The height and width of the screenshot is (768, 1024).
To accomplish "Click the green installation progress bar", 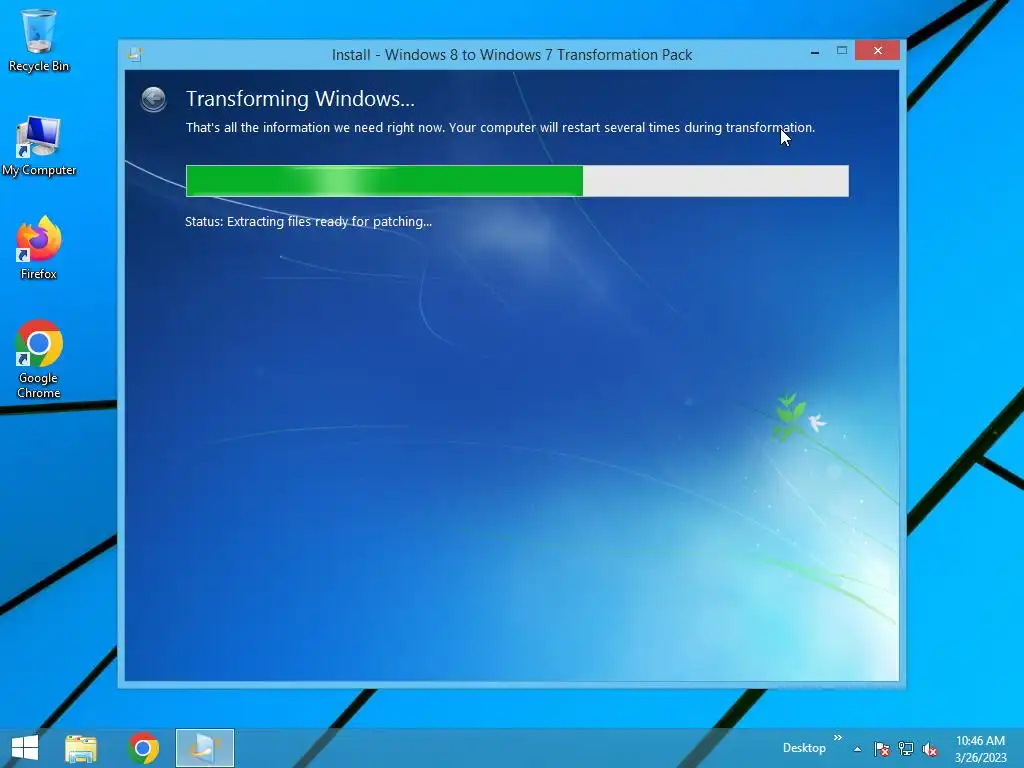I will tap(517, 181).
